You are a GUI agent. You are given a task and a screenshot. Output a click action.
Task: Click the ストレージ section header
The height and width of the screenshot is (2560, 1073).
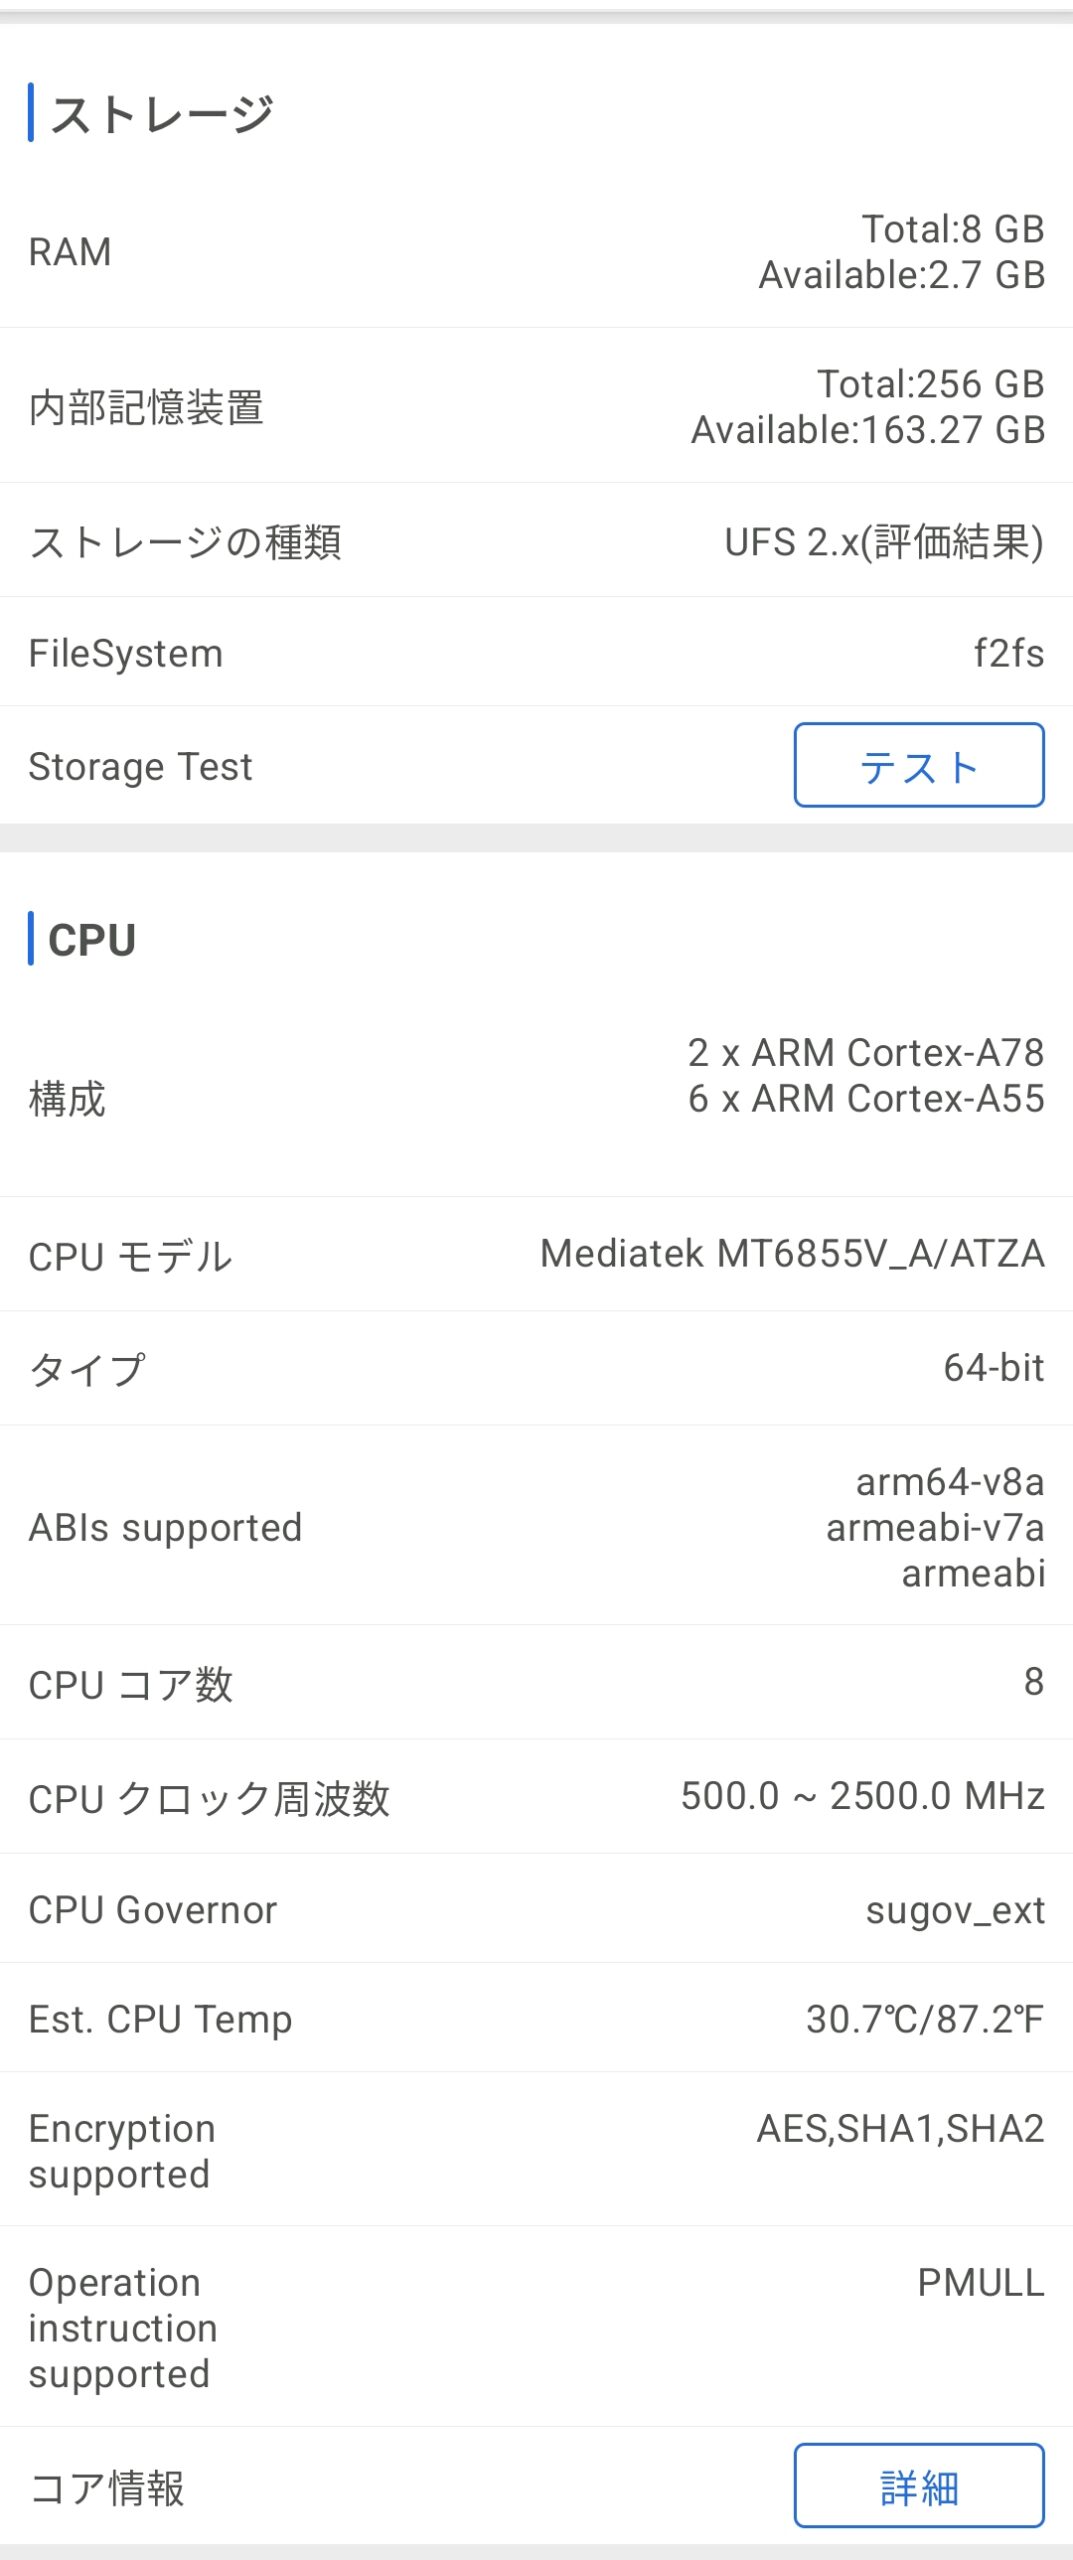pyautogui.click(x=161, y=113)
